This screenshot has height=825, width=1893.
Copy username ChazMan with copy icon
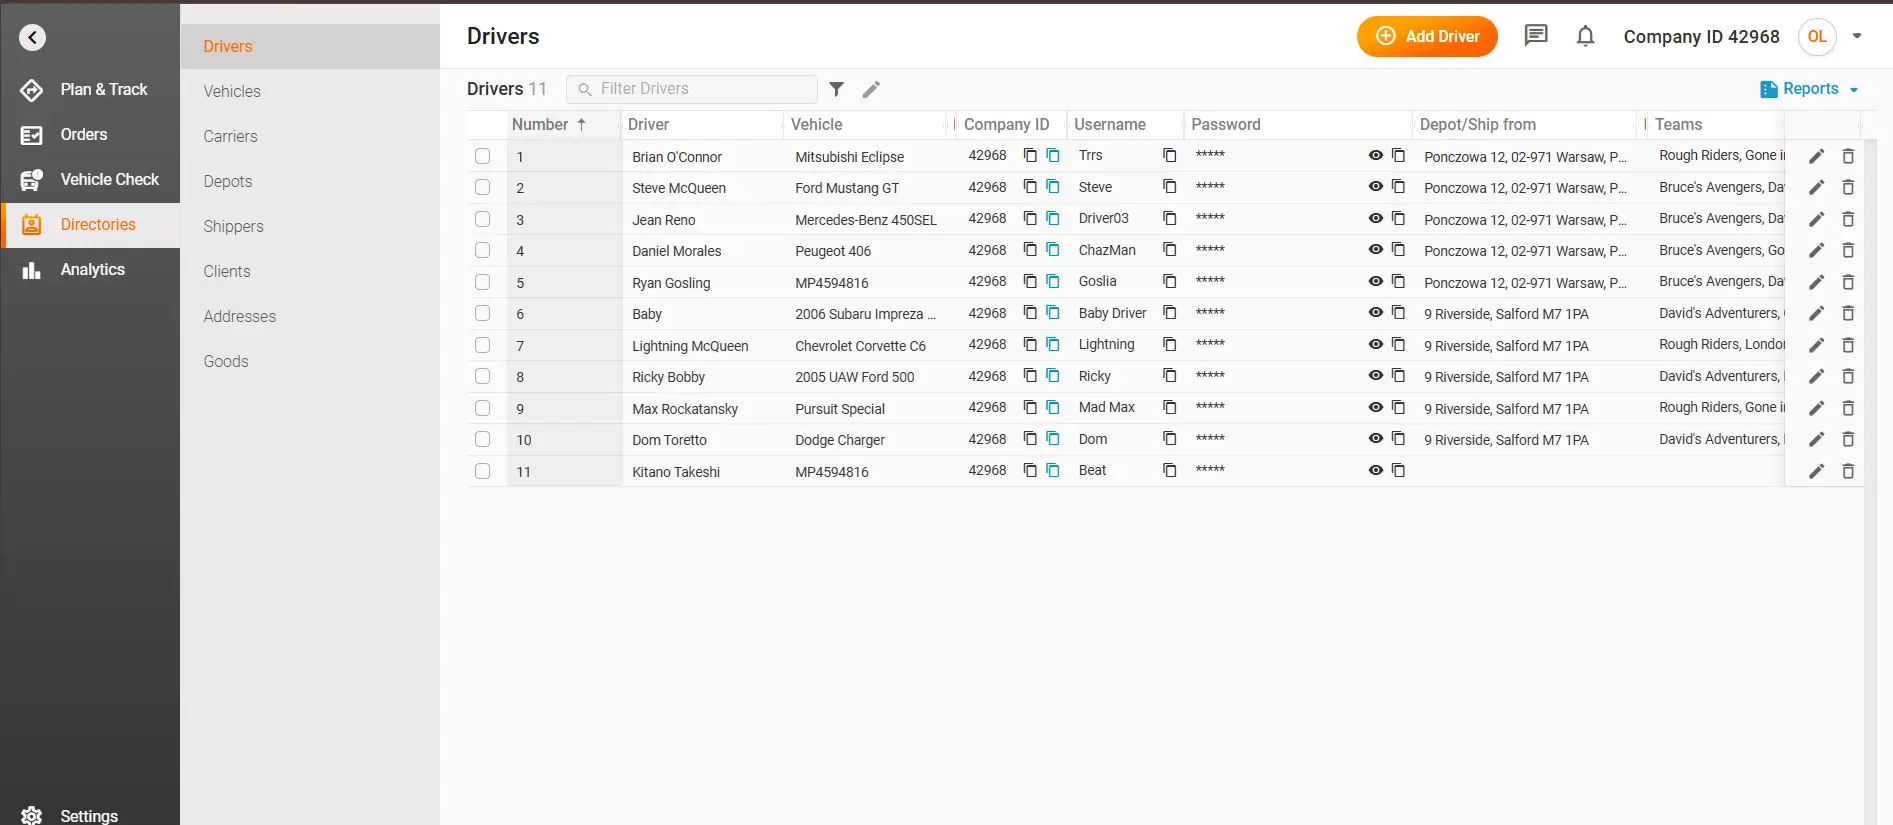click(x=1169, y=249)
